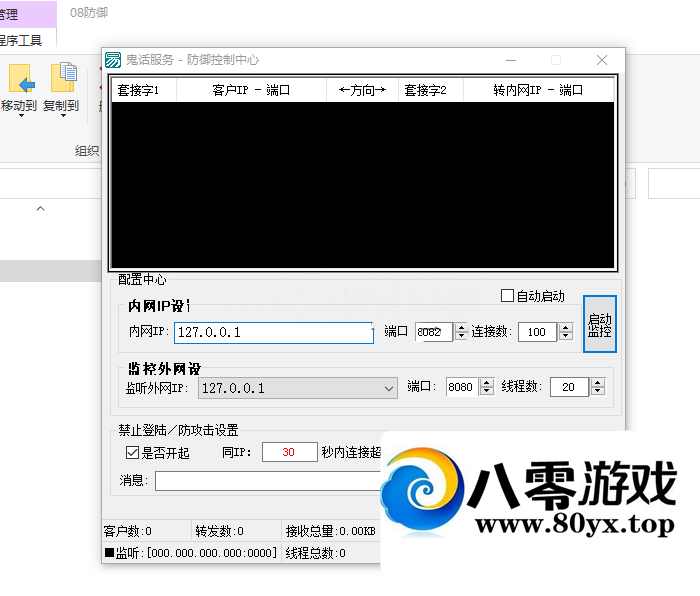Click the 同IP count input field
700x596 pixels.
pyautogui.click(x=288, y=452)
